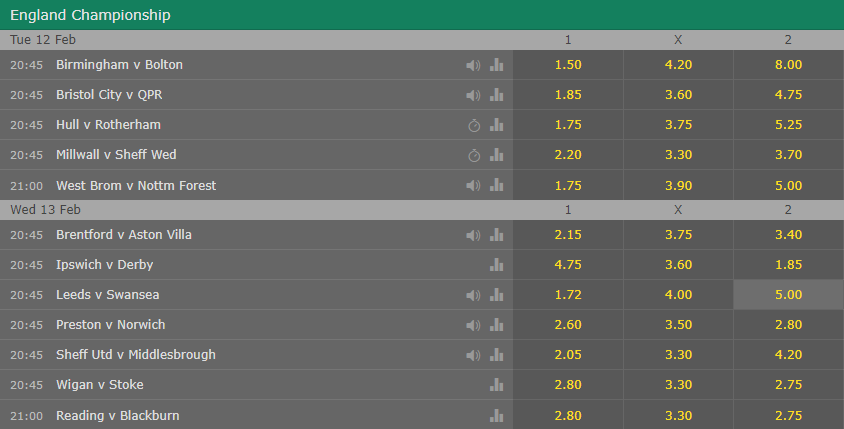Viewport: 844px width, 429px height.
Task: Open stats chart for West Brom v Nottm Forest
Action: coord(497,185)
